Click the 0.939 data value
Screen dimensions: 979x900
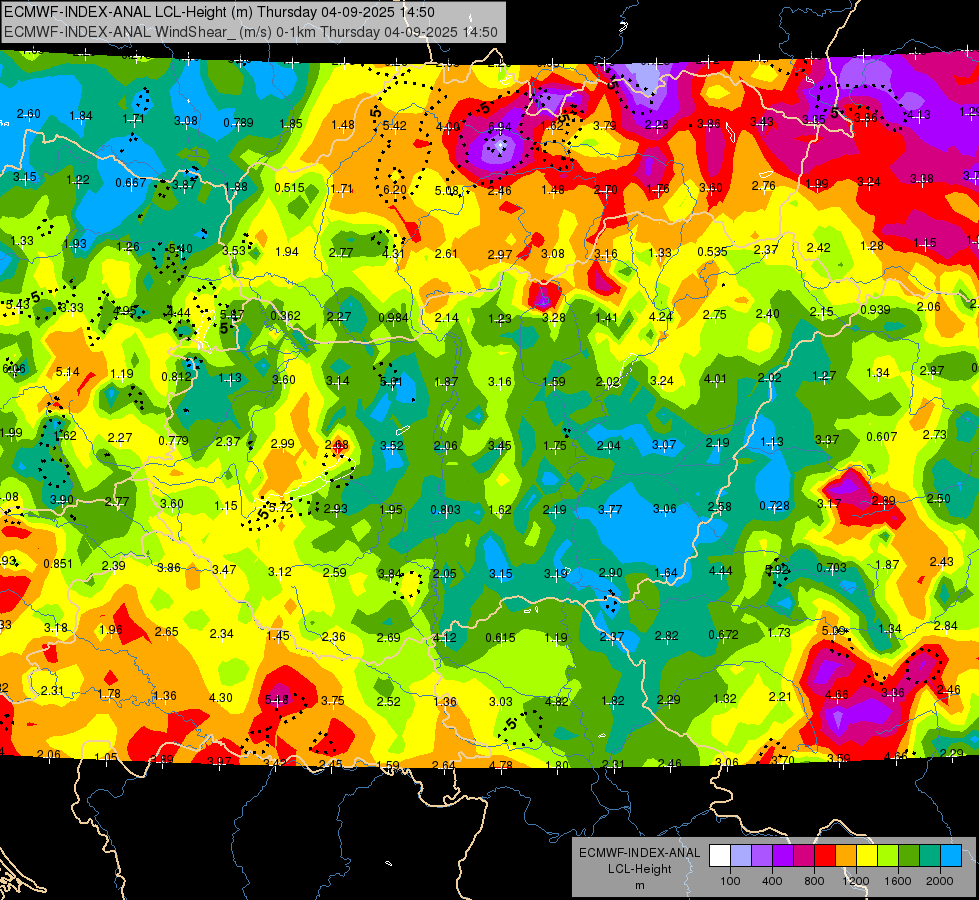[x=875, y=310]
